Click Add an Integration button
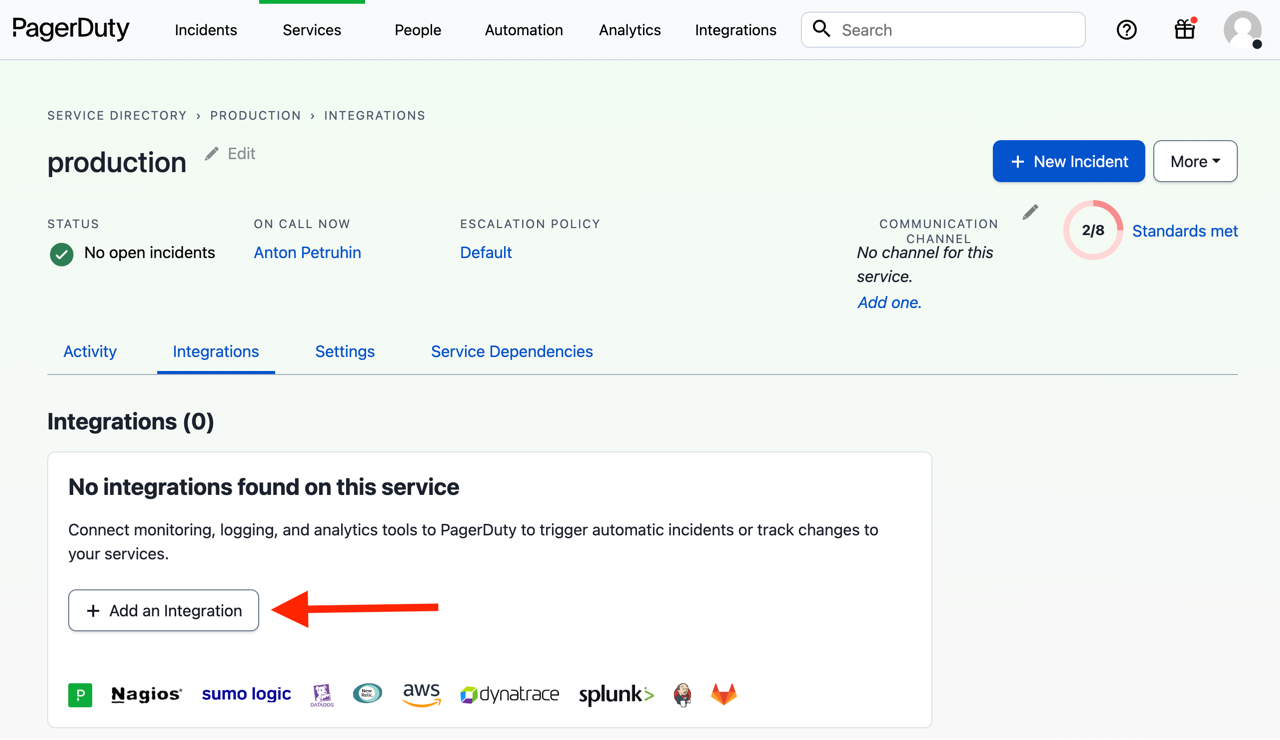The height and width of the screenshot is (740, 1280). tap(163, 610)
